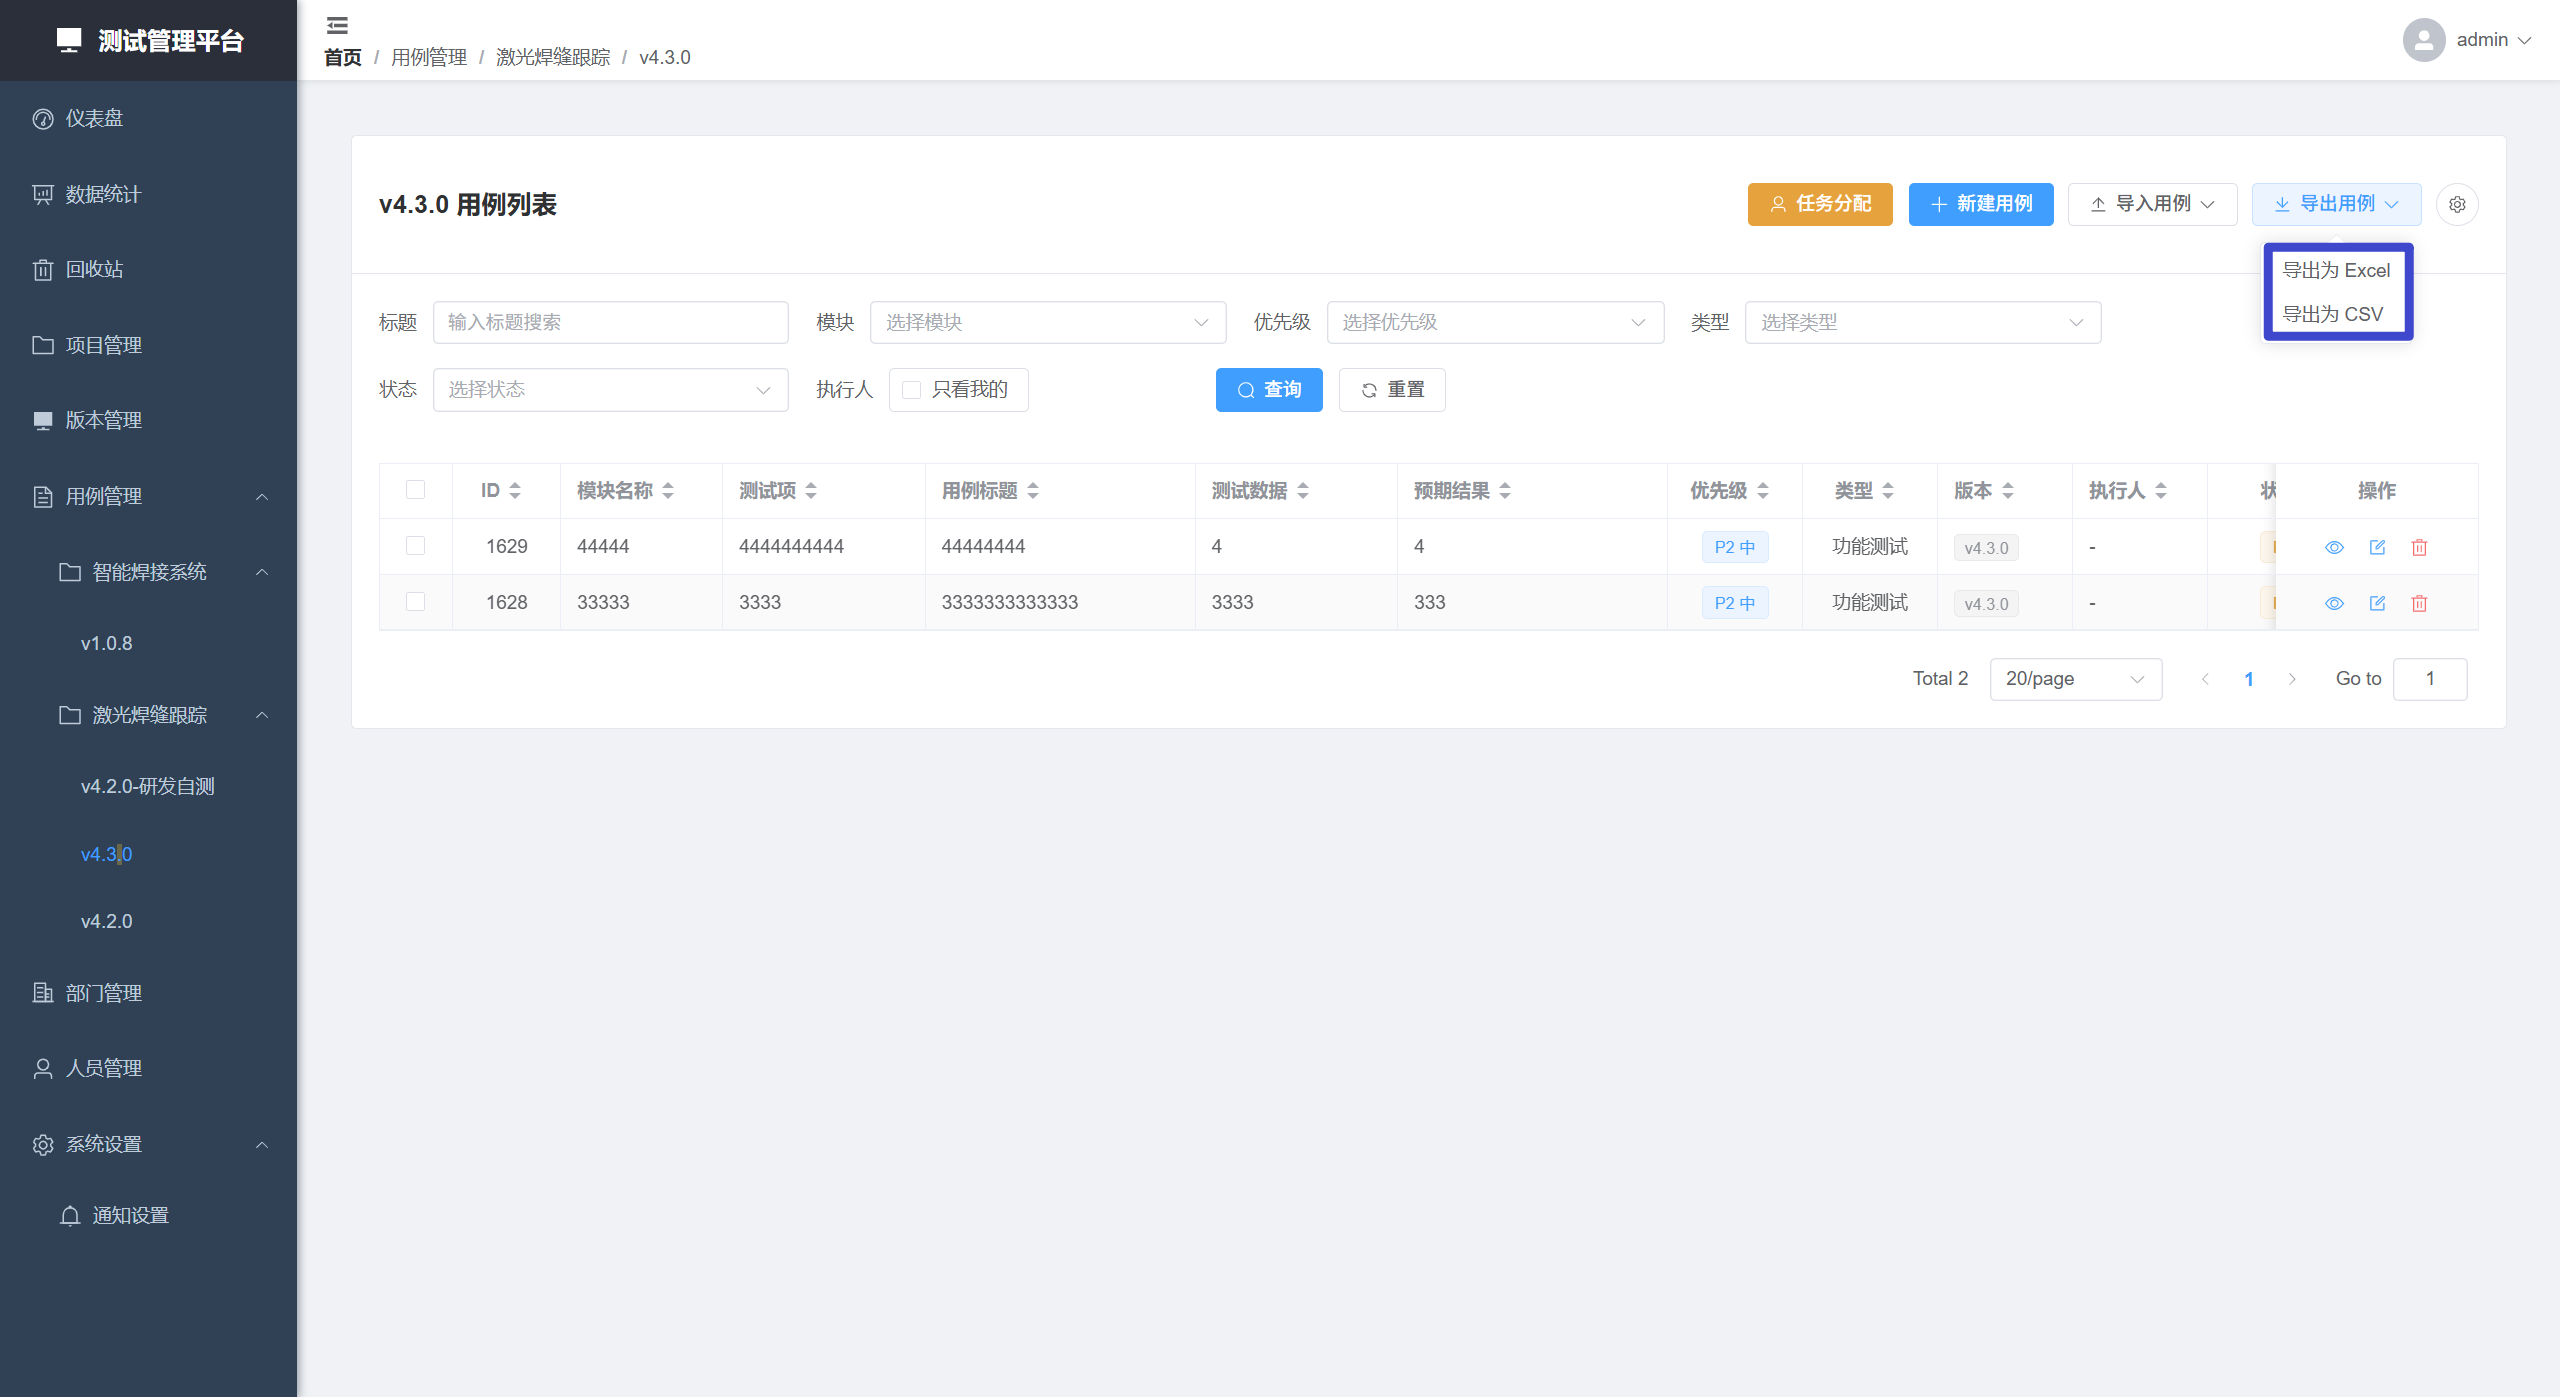Open the 20/page size selector
2560x1397 pixels.
click(x=2075, y=679)
